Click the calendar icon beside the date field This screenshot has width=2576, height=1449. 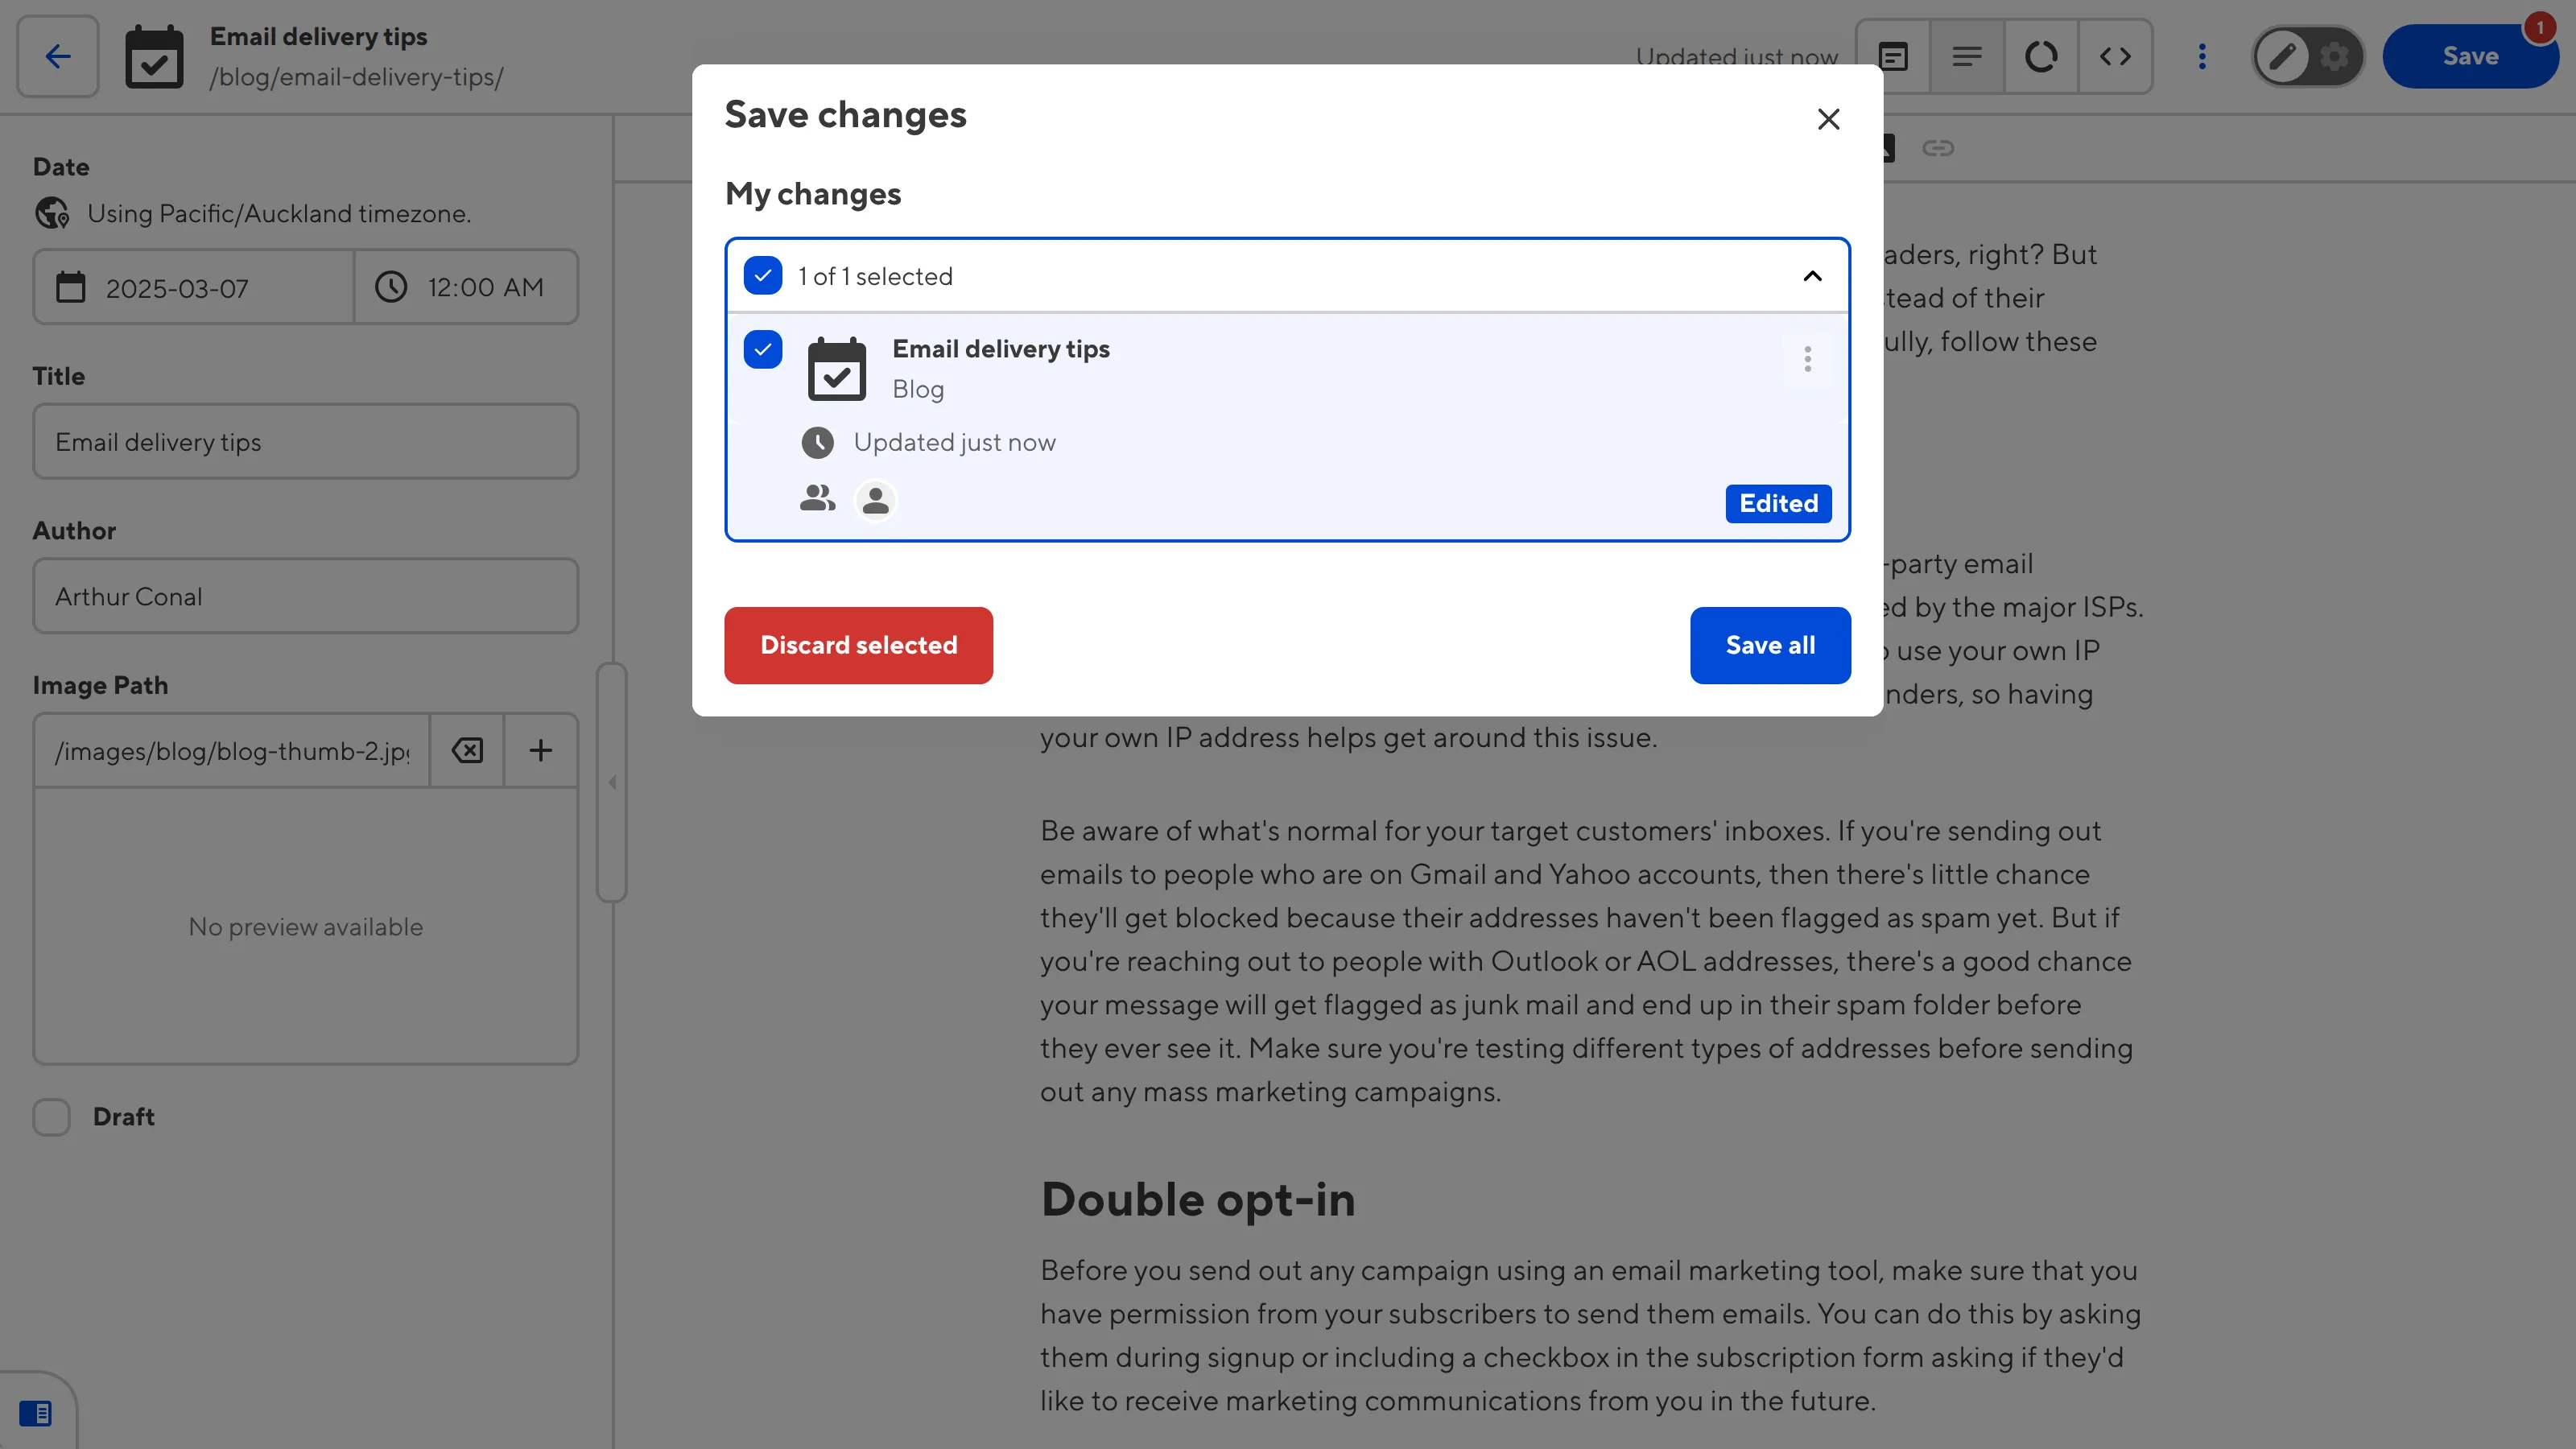tap(70, 287)
